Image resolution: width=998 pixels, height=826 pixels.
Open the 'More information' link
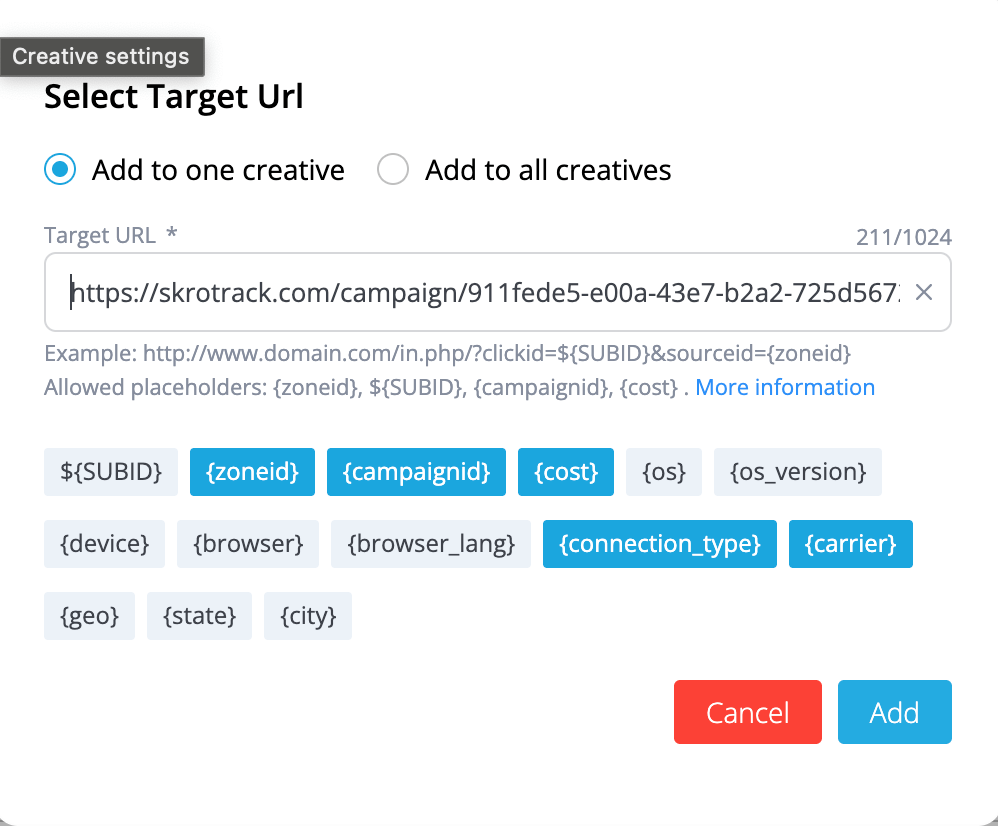click(785, 388)
